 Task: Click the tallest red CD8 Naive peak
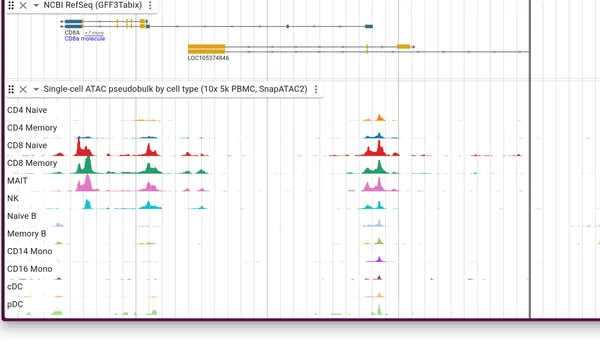(78, 147)
